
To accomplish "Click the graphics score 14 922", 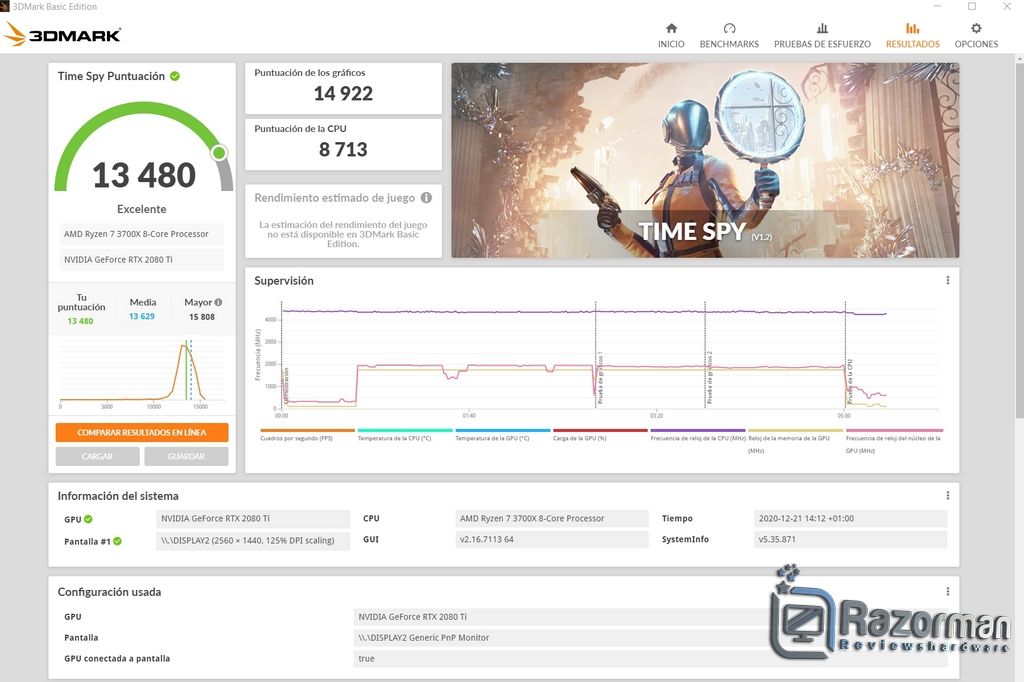I will pos(343,93).
